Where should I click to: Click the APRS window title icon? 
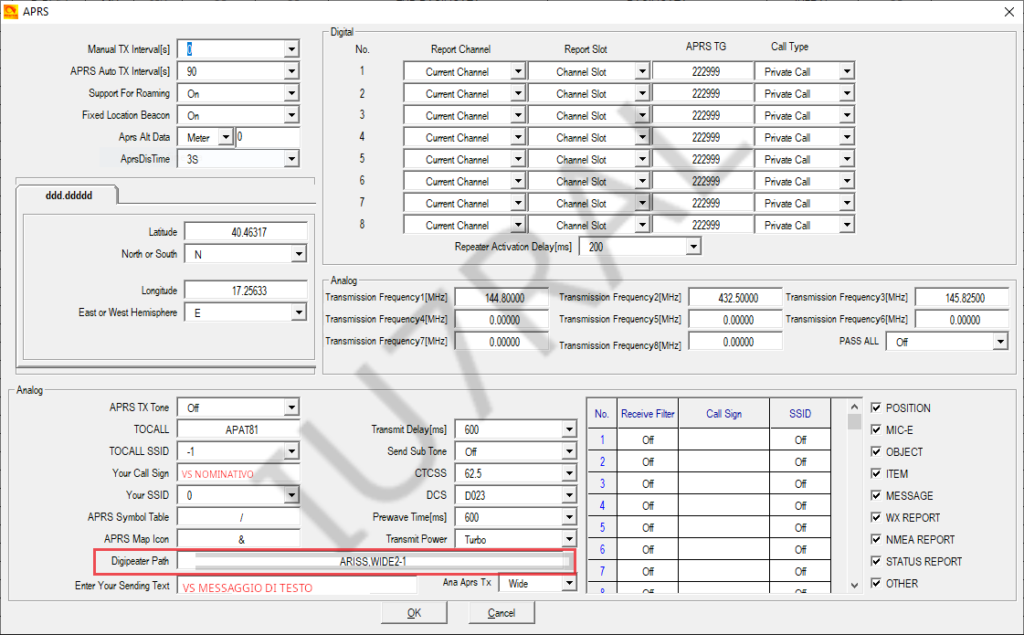[x=10, y=11]
